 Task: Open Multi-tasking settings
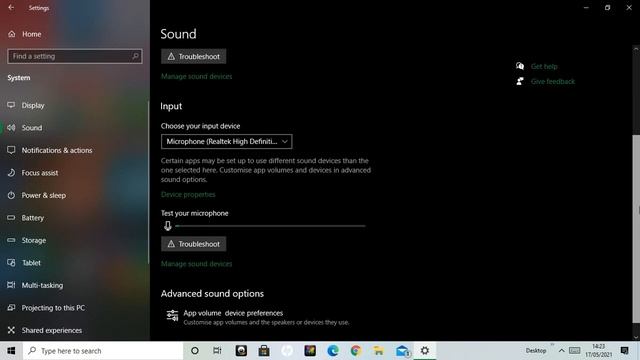(42, 285)
